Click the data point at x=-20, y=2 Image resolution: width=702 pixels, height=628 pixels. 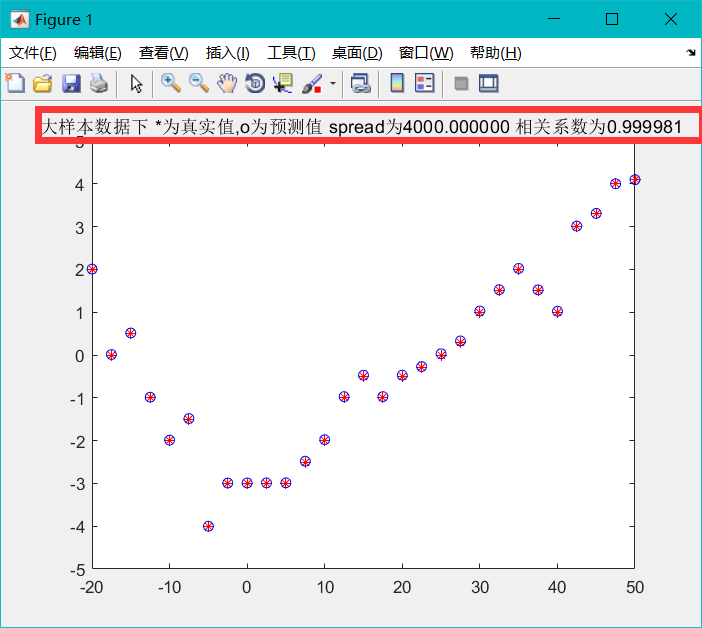tap(92, 269)
